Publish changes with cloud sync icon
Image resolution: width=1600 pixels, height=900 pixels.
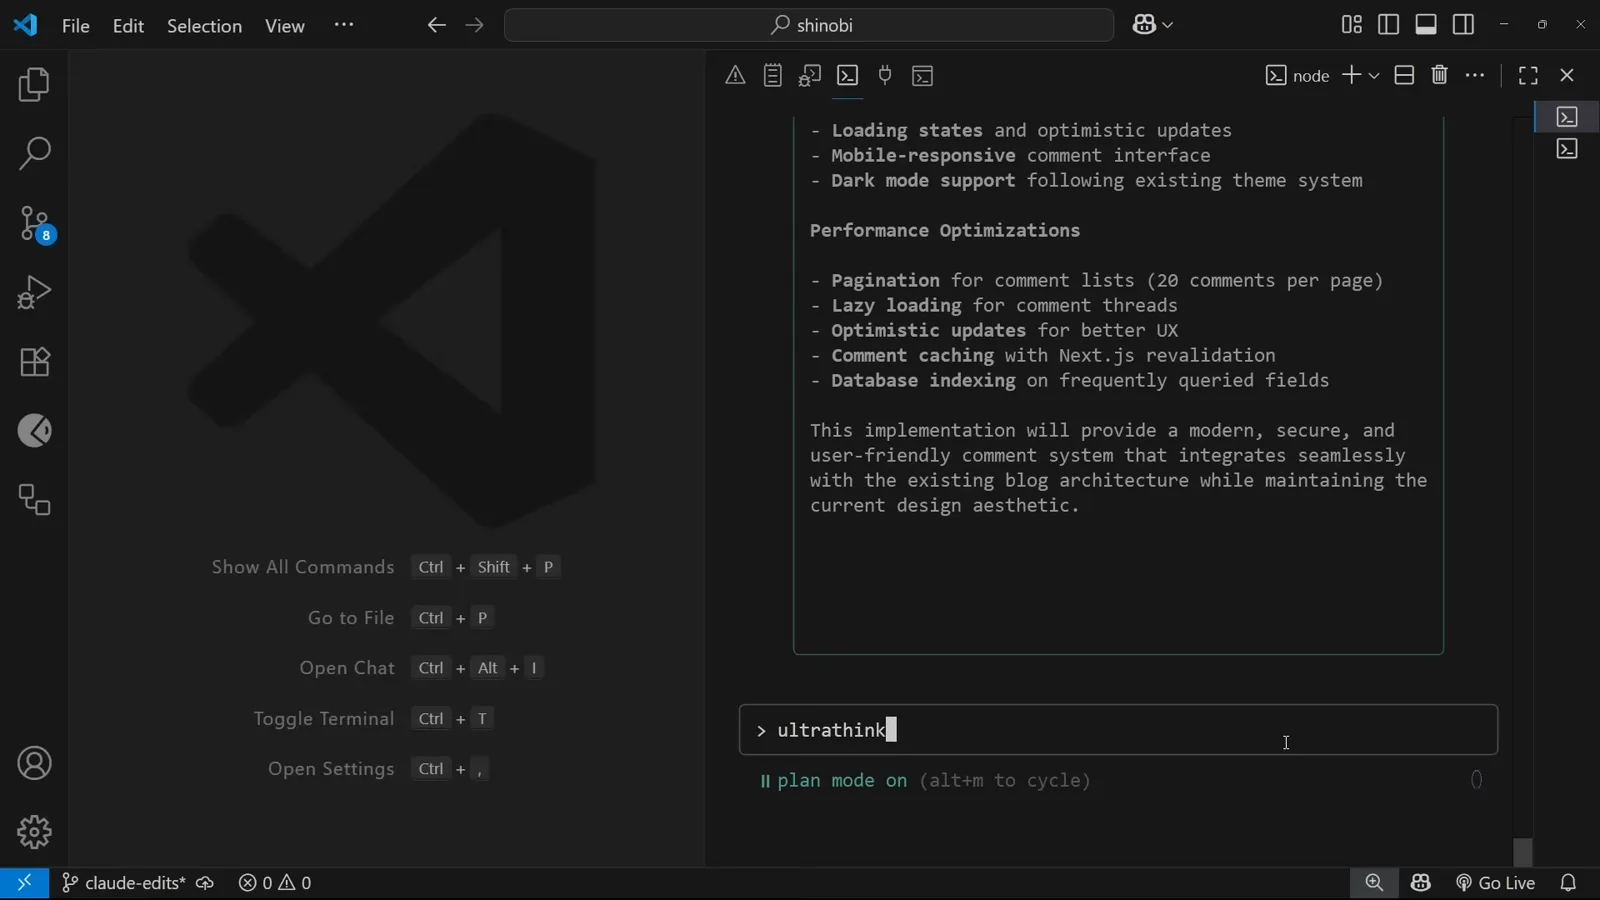205,883
